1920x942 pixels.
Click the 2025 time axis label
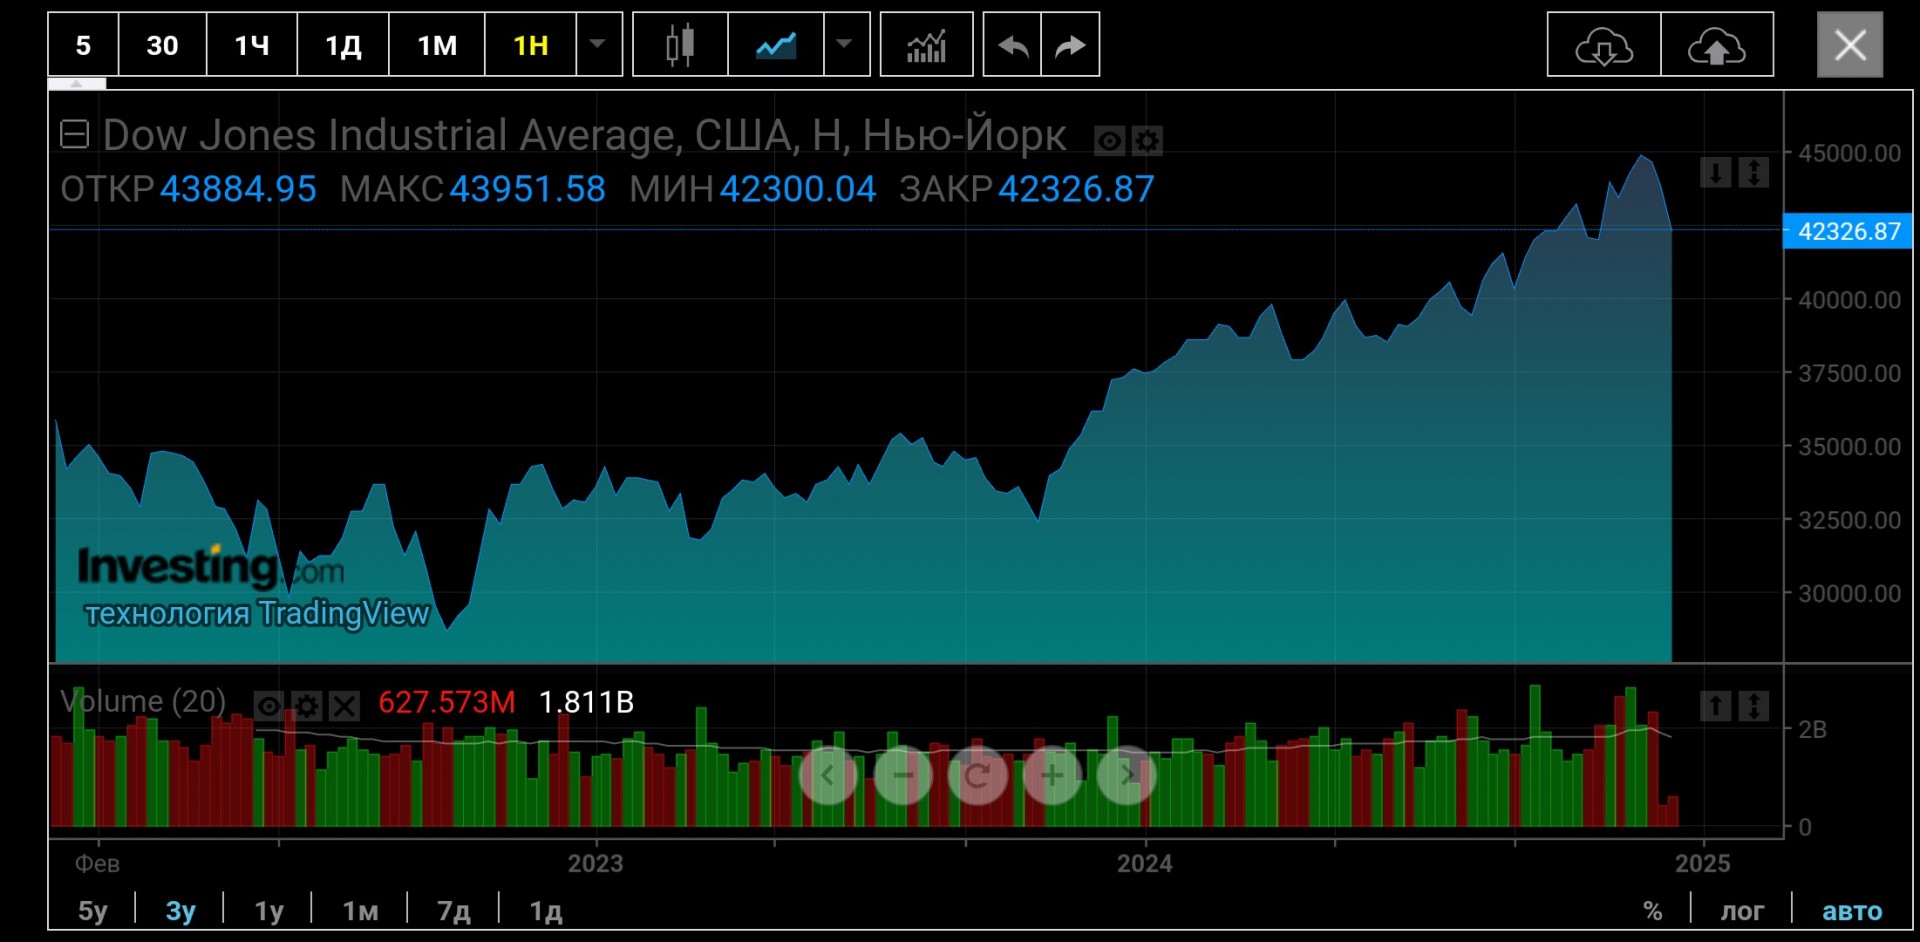[1703, 863]
